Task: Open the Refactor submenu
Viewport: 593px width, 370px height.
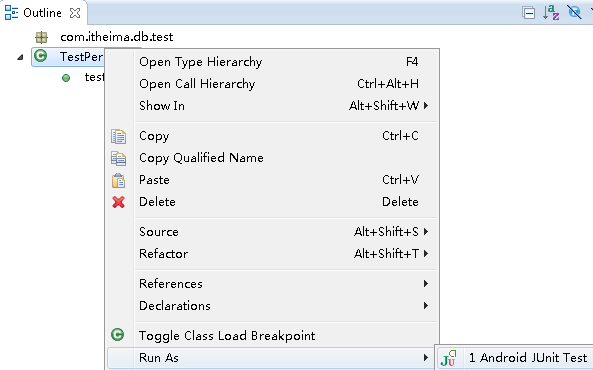Action: pos(272,253)
